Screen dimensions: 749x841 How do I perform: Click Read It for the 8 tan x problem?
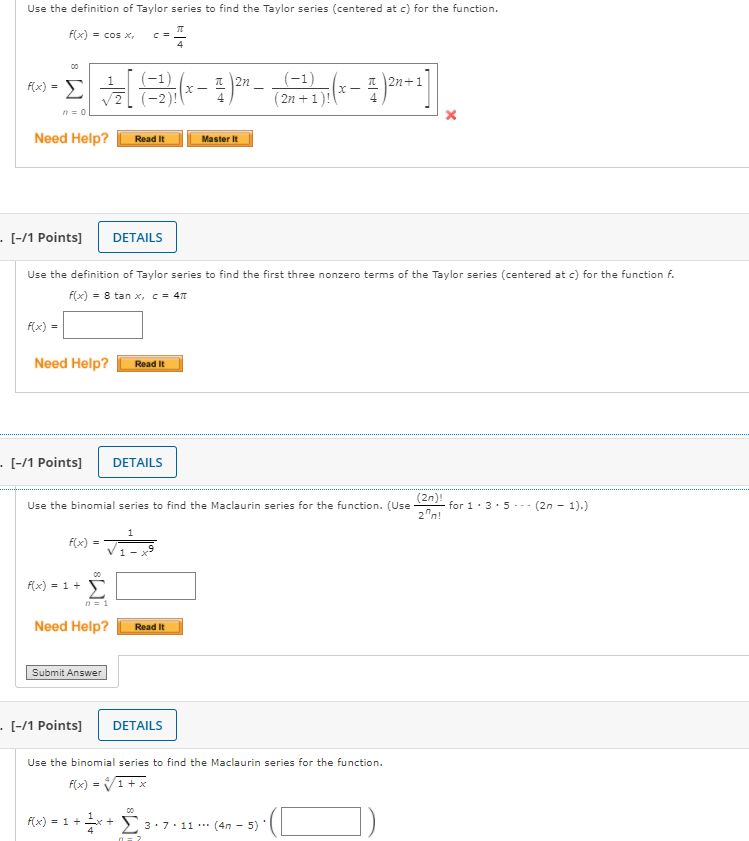[x=149, y=364]
